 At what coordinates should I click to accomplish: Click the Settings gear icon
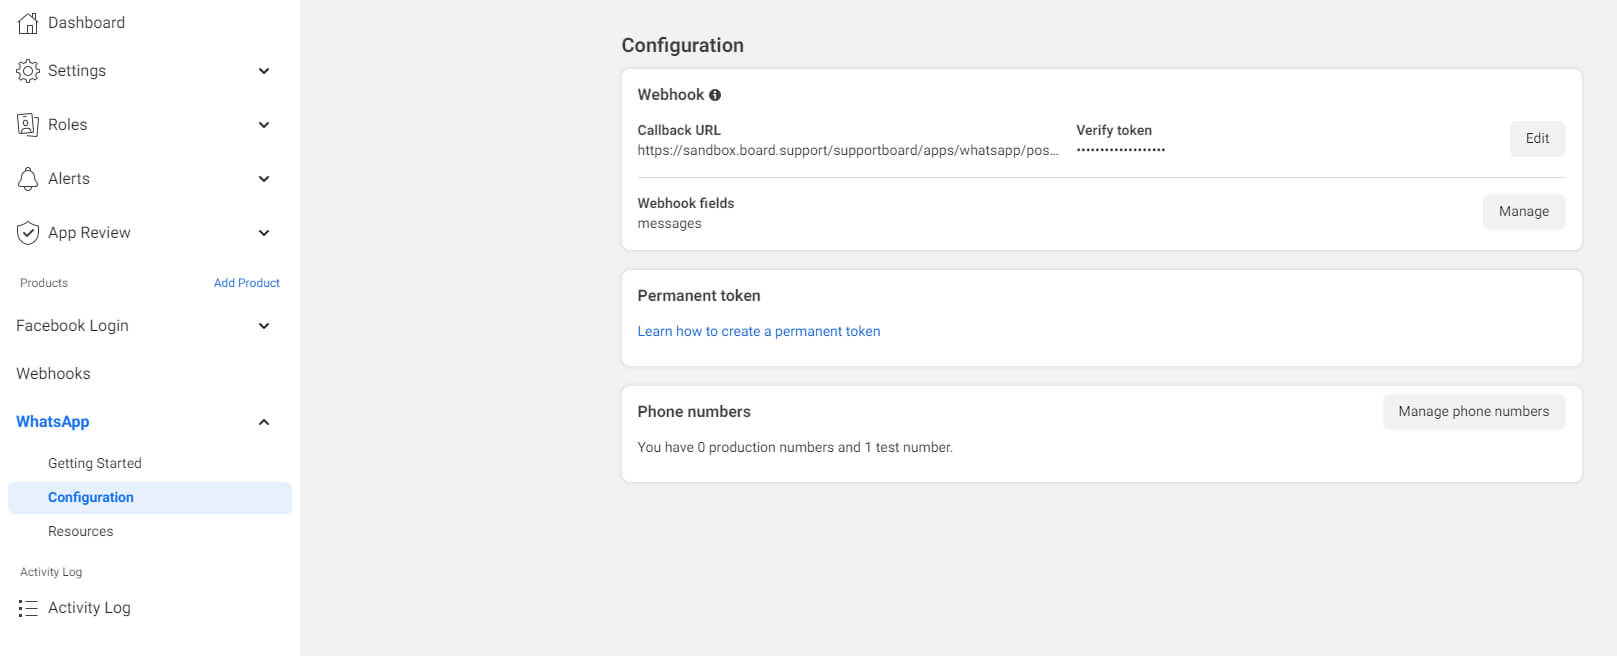tap(28, 71)
